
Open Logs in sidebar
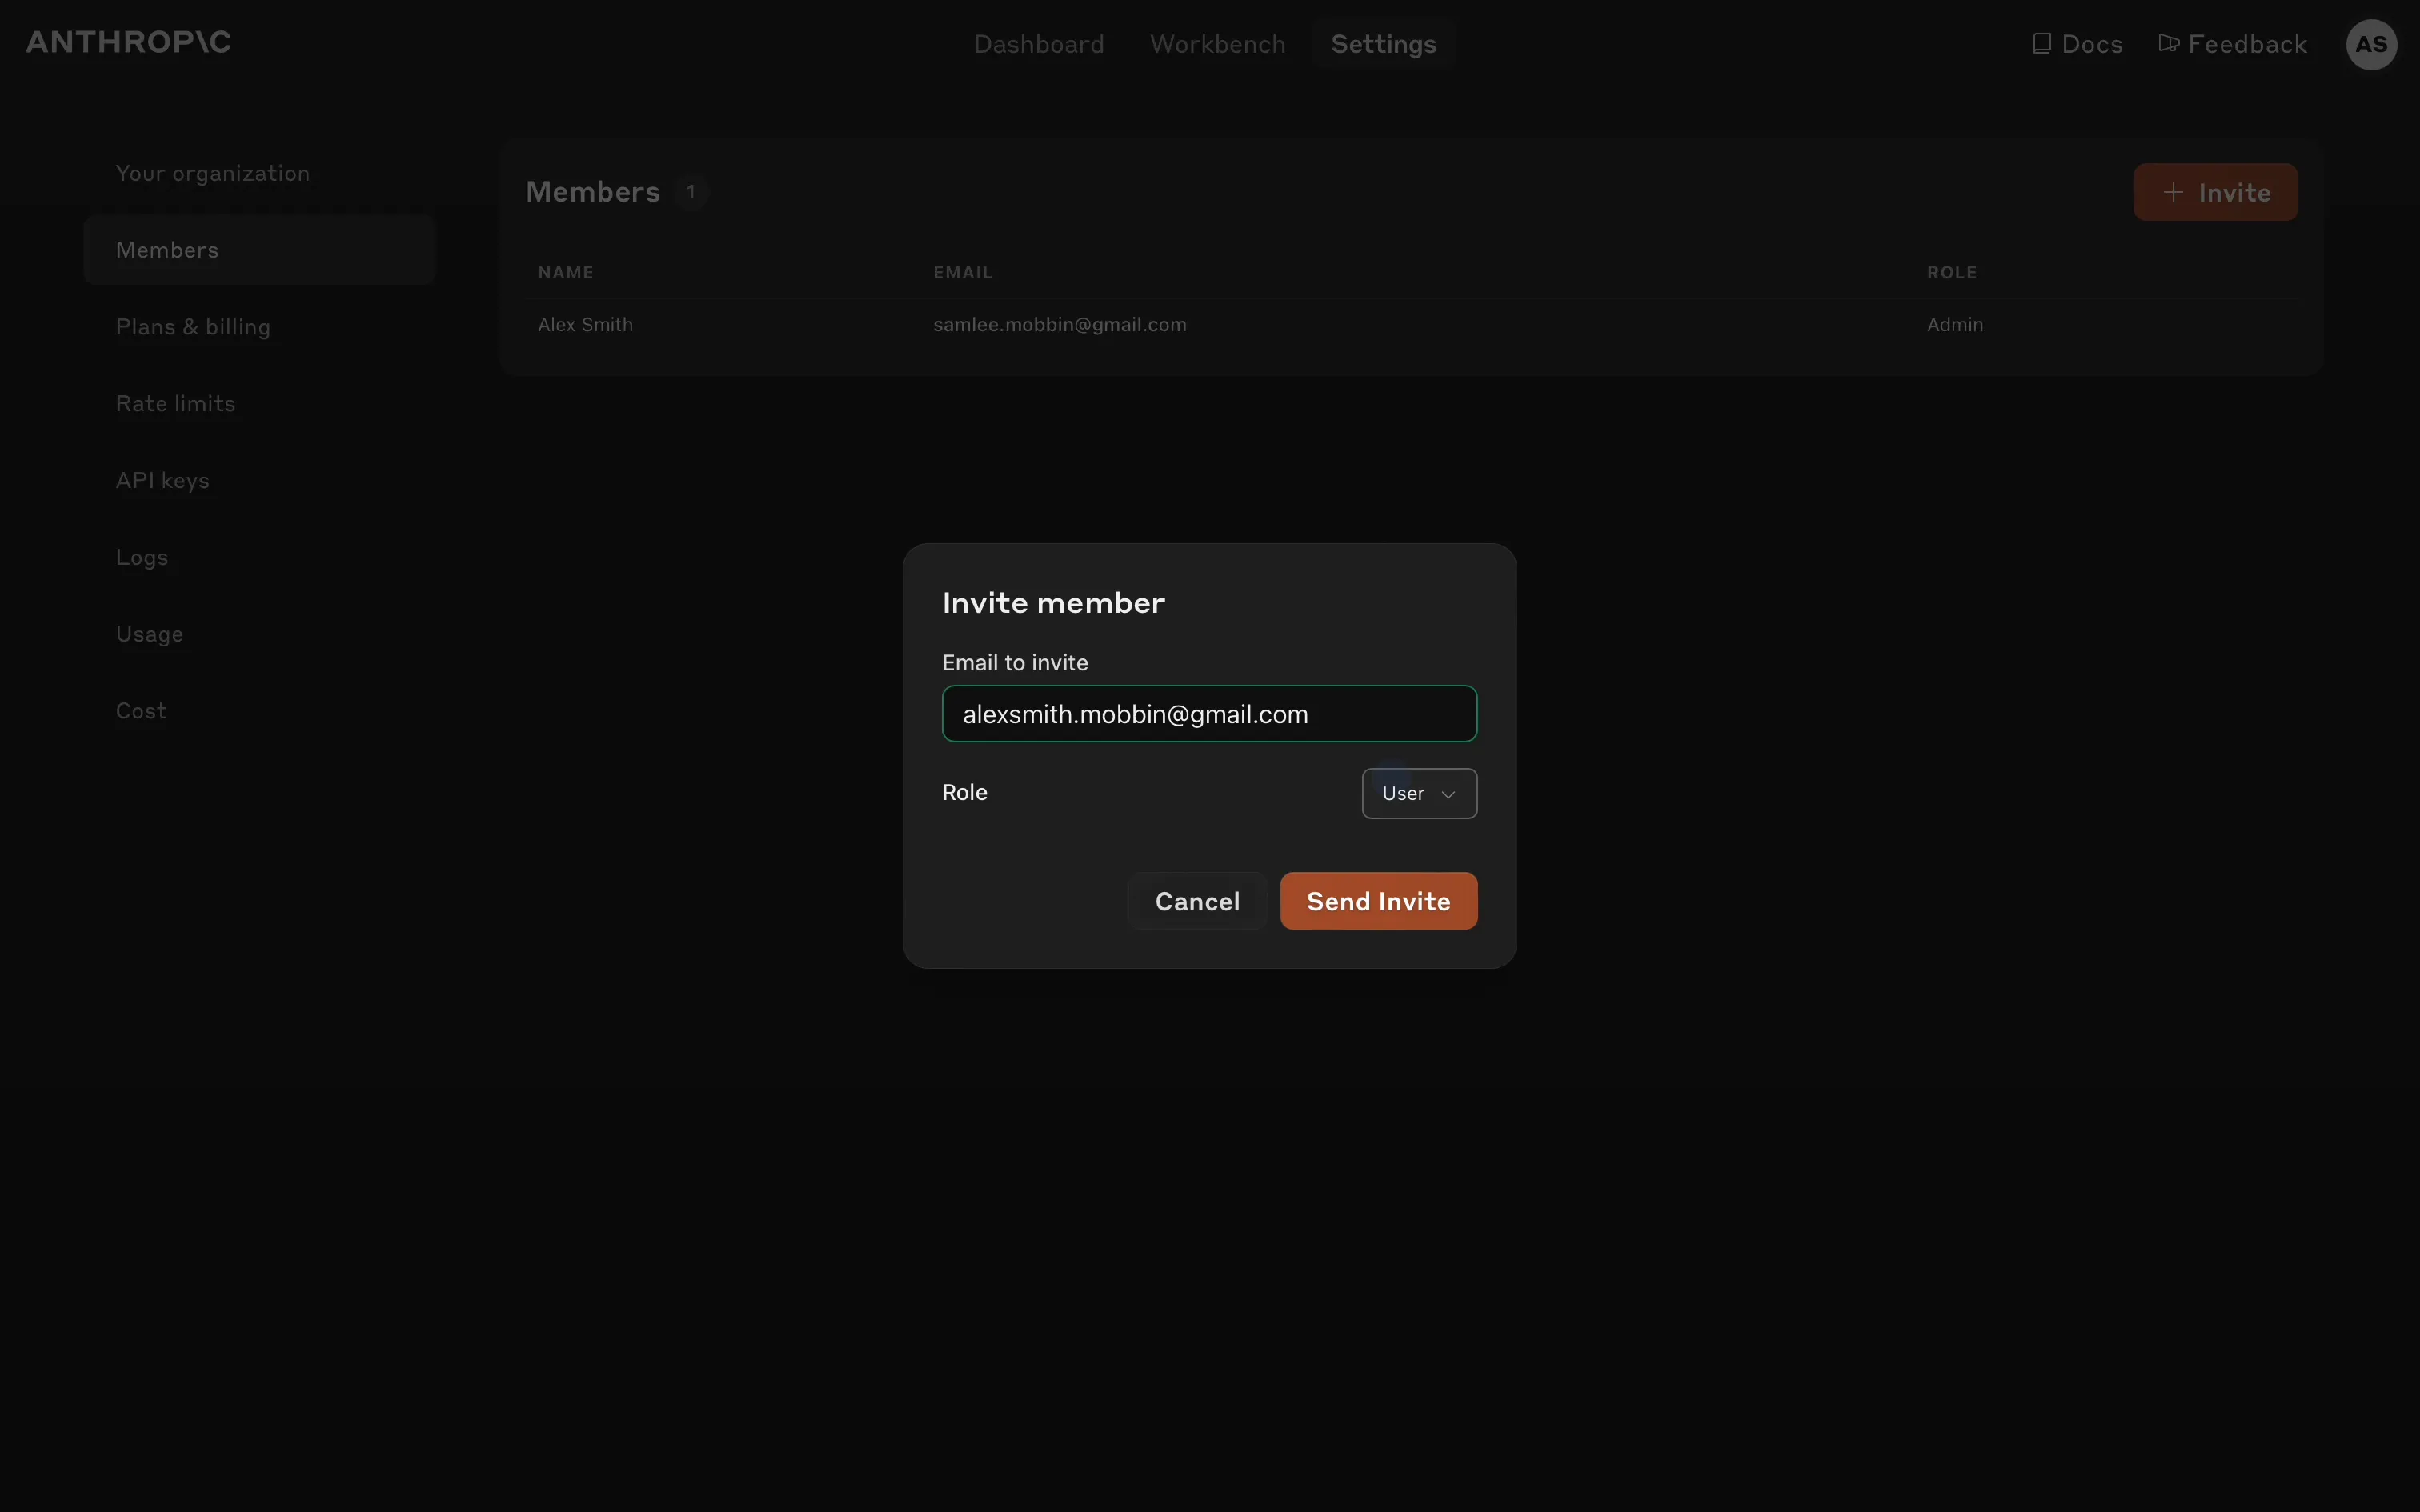(x=142, y=558)
